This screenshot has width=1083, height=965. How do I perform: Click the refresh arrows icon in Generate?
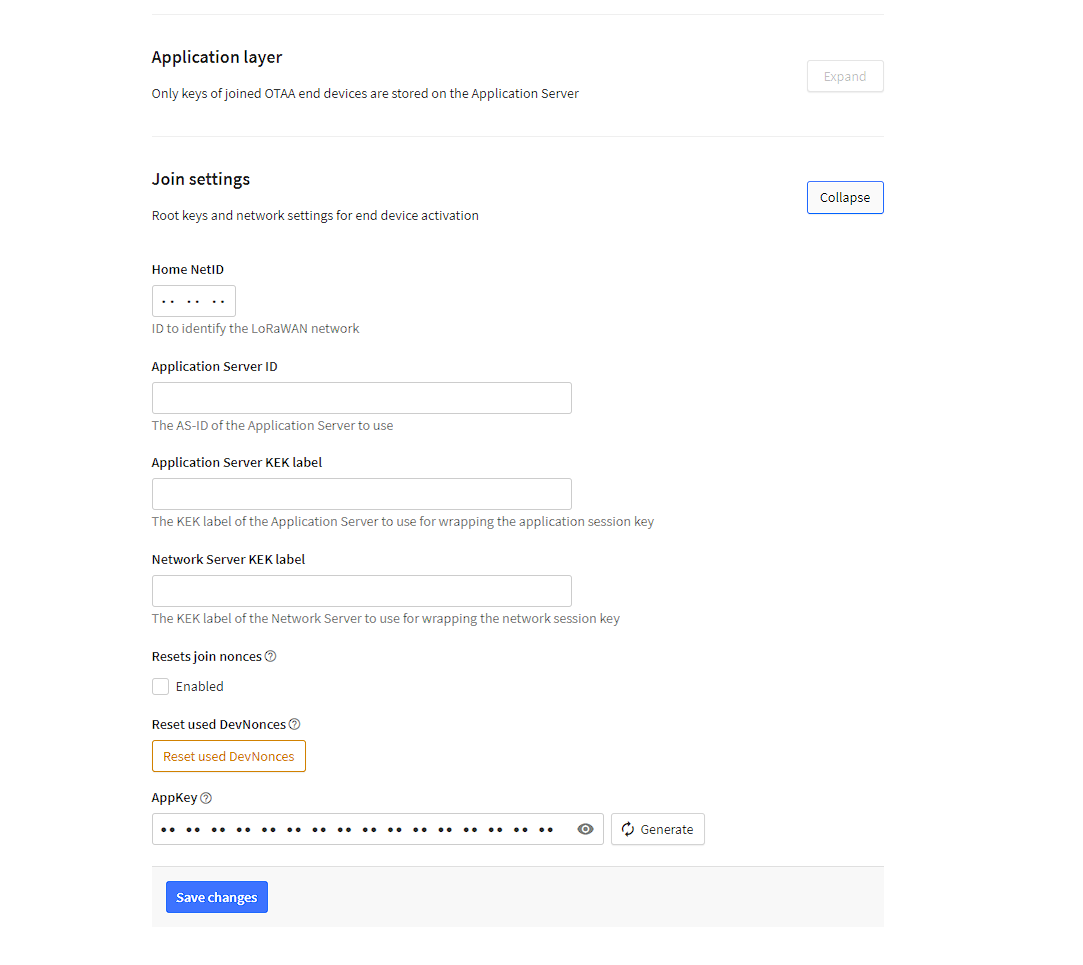[x=627, y=829]
